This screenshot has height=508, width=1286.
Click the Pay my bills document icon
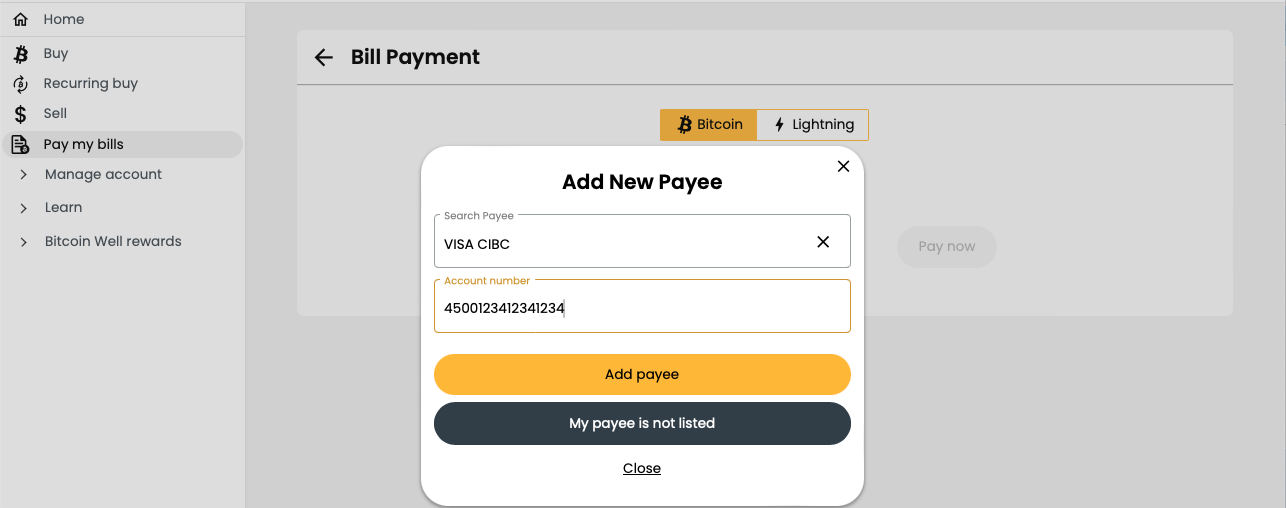click(x=20, y=145)
